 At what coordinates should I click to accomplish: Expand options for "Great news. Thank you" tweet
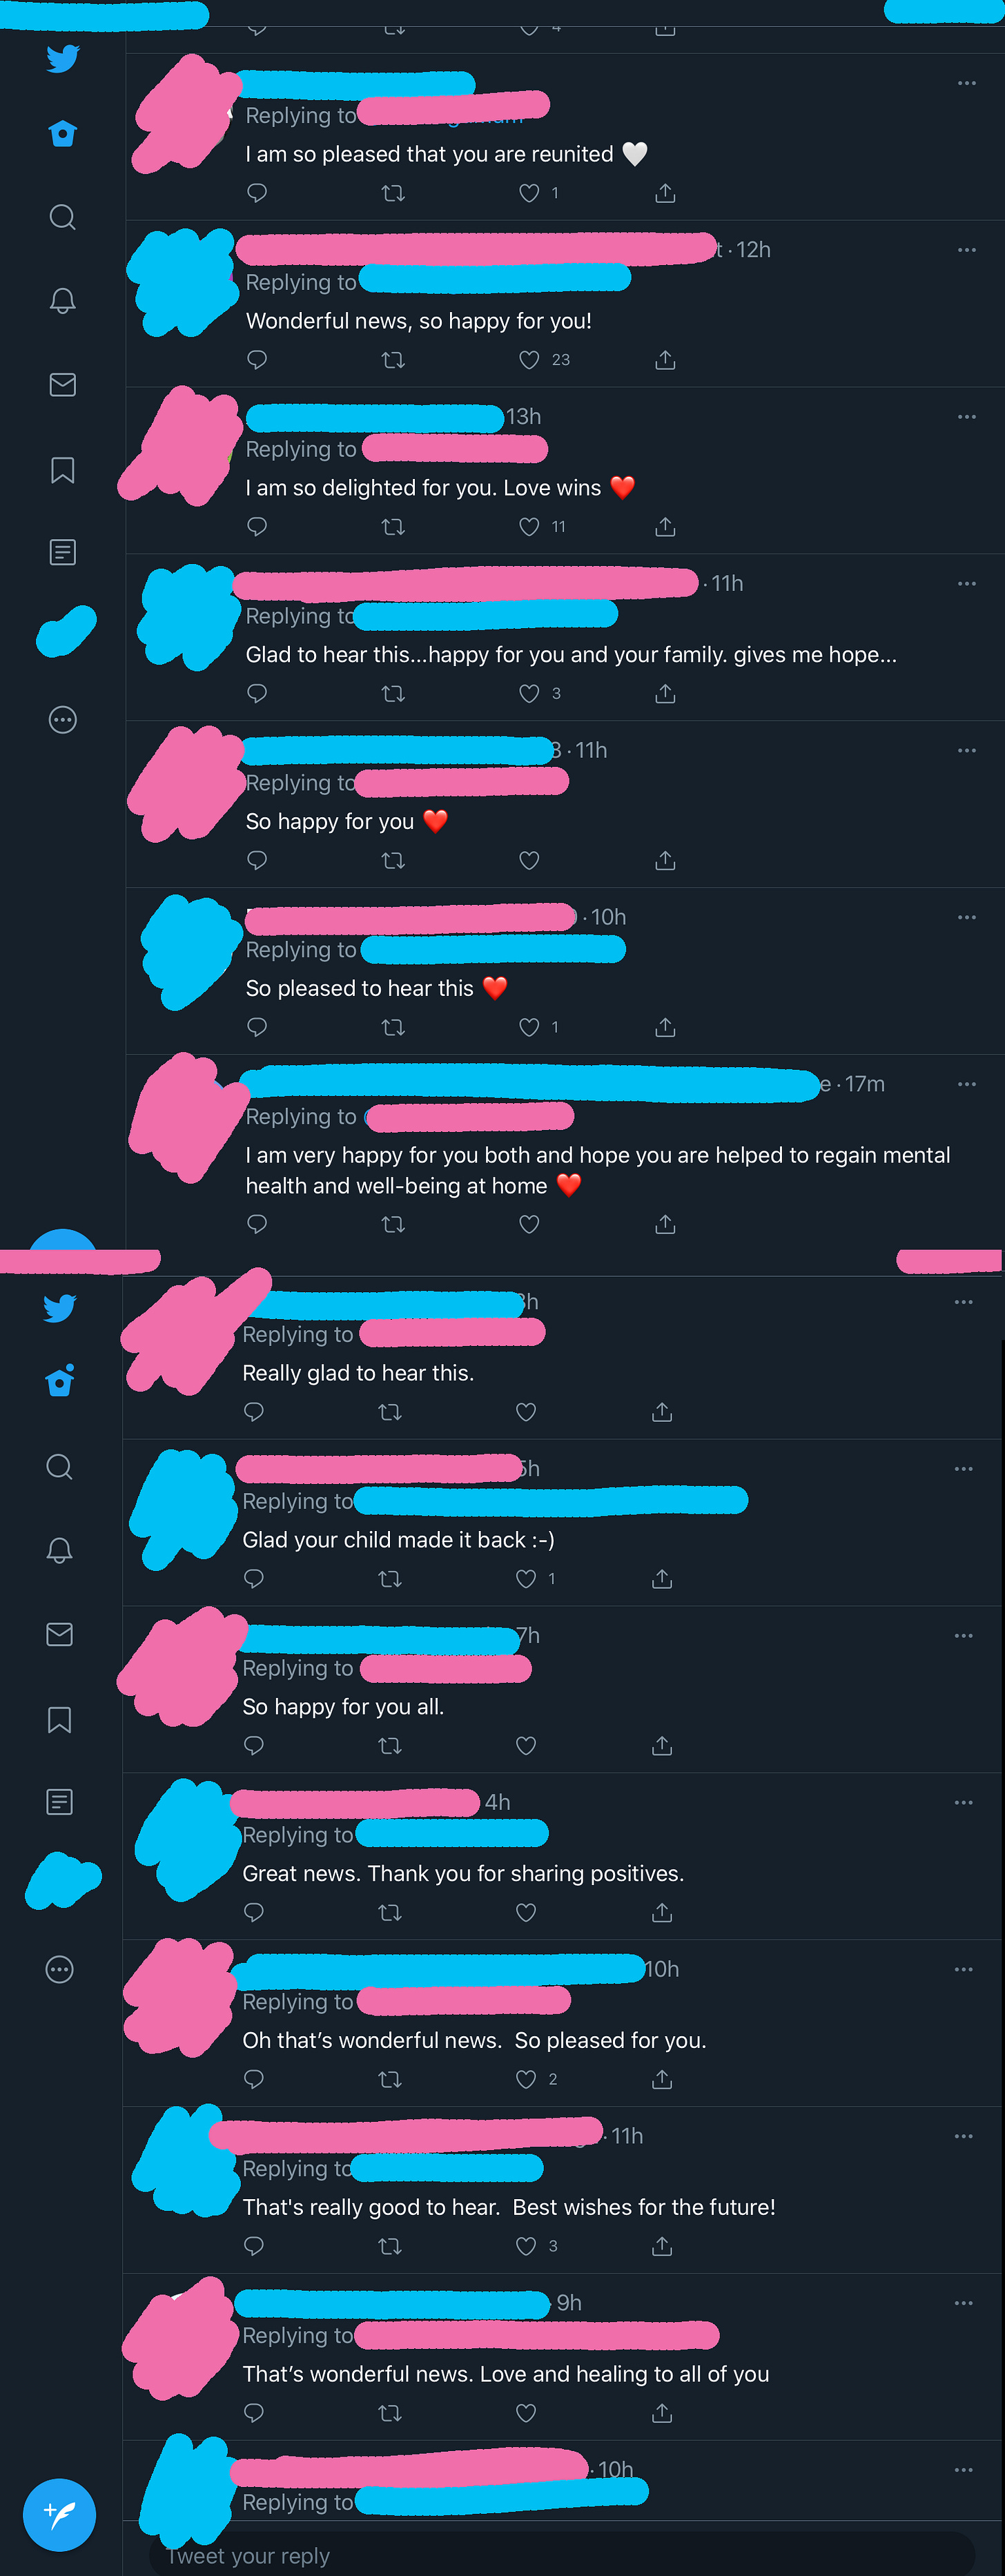coord(963,1802)
